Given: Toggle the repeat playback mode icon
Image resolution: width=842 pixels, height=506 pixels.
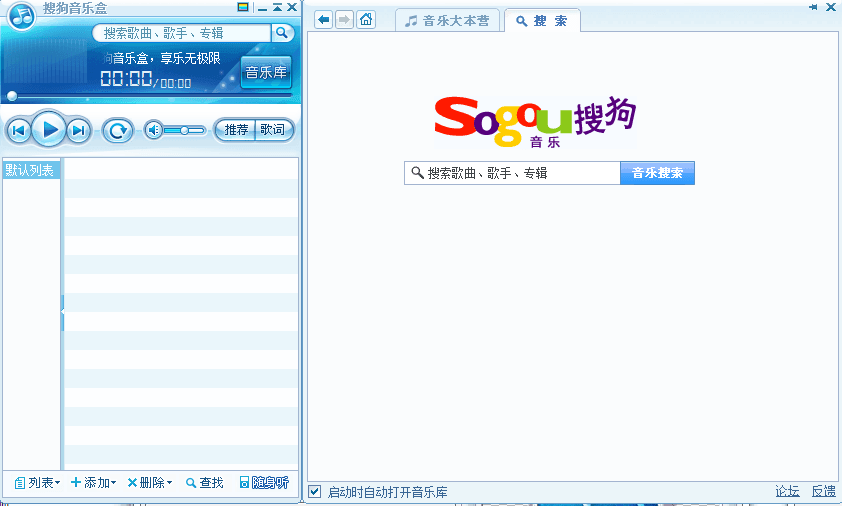Looking at the screenshot, I should [118, 130].
